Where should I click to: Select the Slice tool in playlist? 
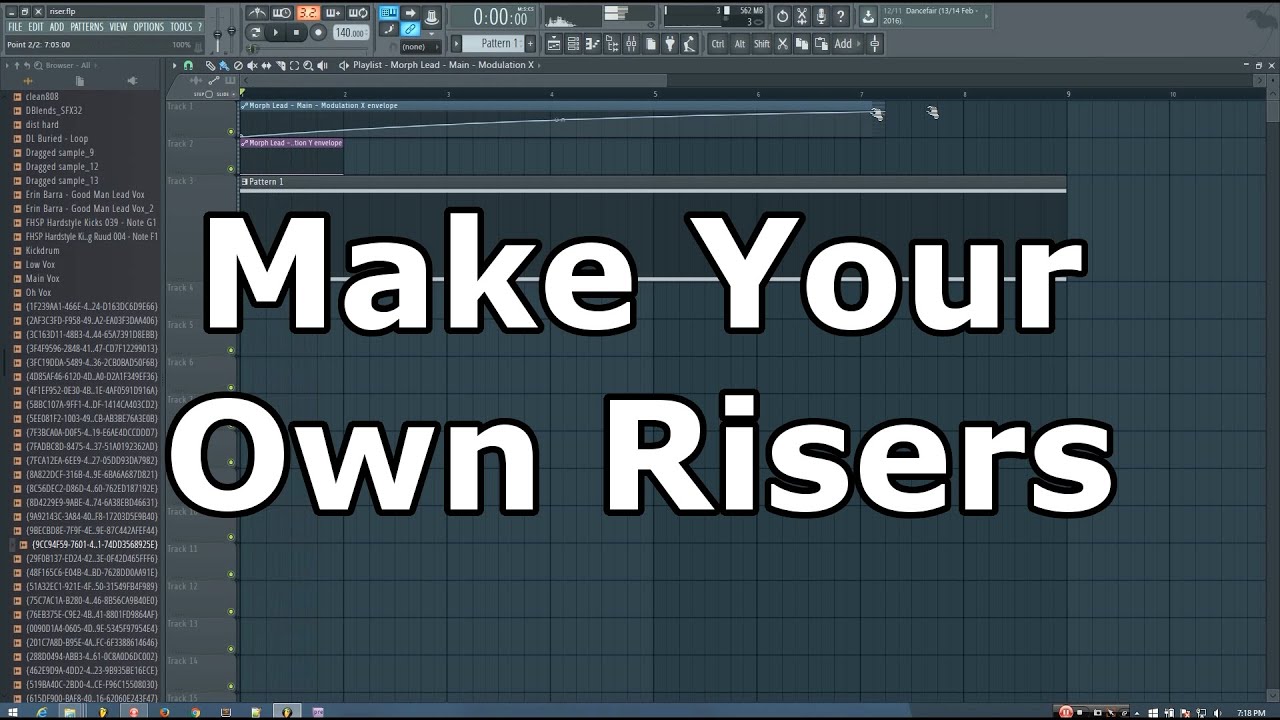click(x=279, y=65)
